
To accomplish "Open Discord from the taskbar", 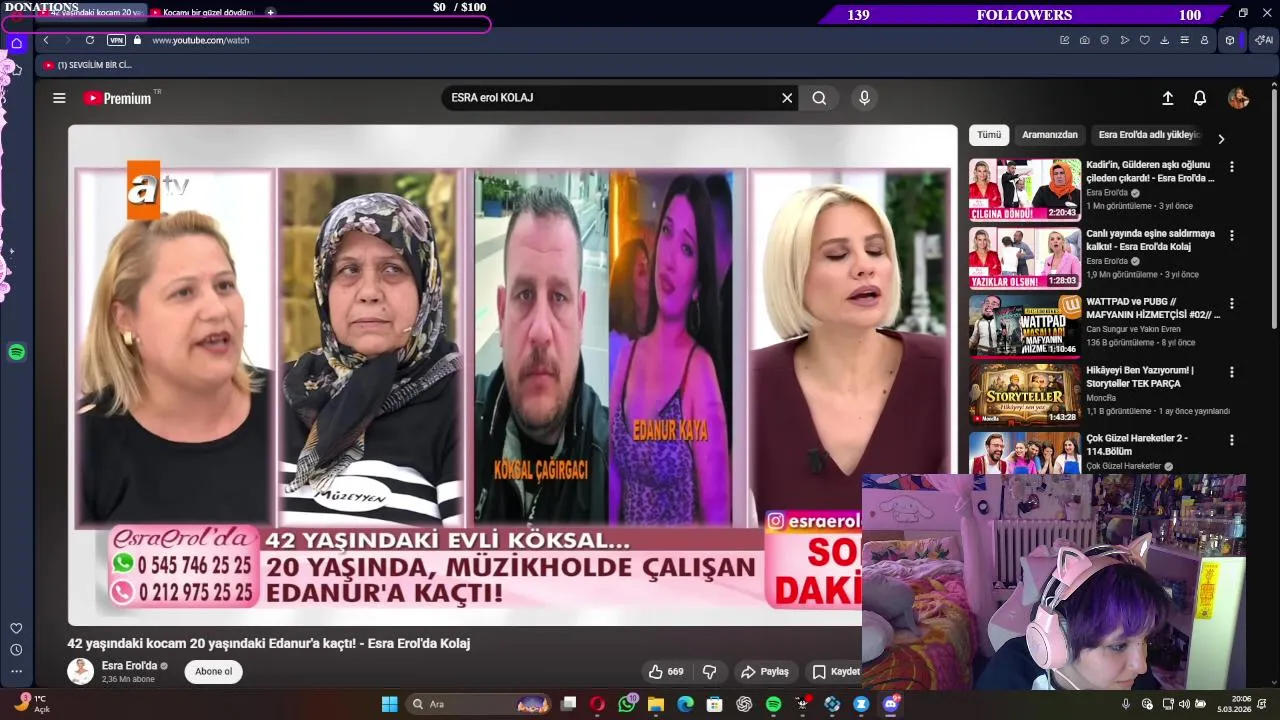I will [x=890, y=704].
